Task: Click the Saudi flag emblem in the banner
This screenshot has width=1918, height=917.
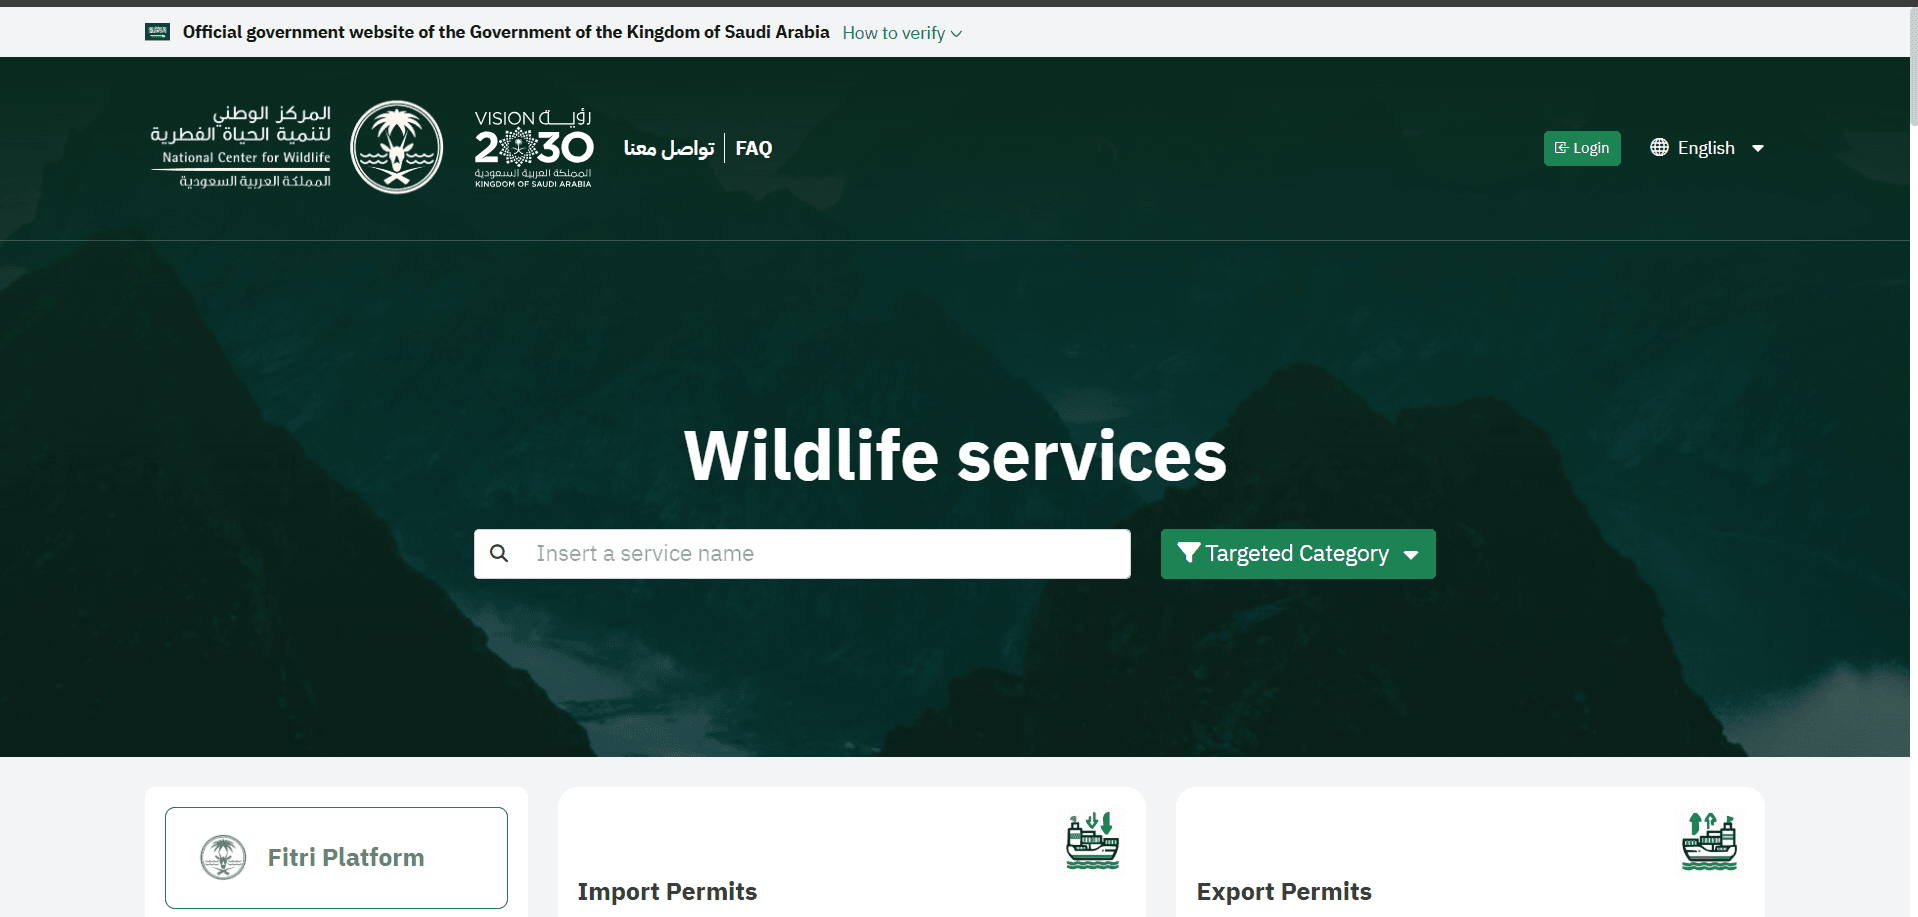Action: pos(157,31)
